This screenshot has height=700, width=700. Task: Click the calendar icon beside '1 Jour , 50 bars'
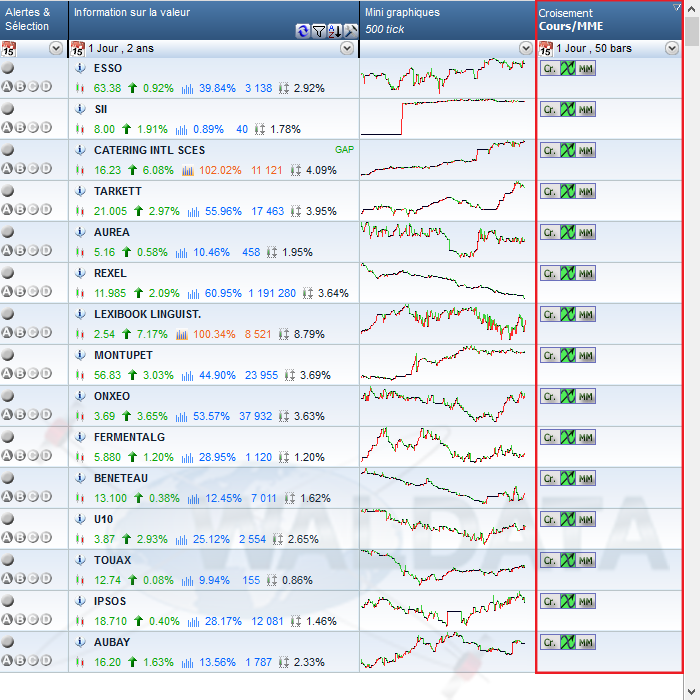tap(546, 49)
